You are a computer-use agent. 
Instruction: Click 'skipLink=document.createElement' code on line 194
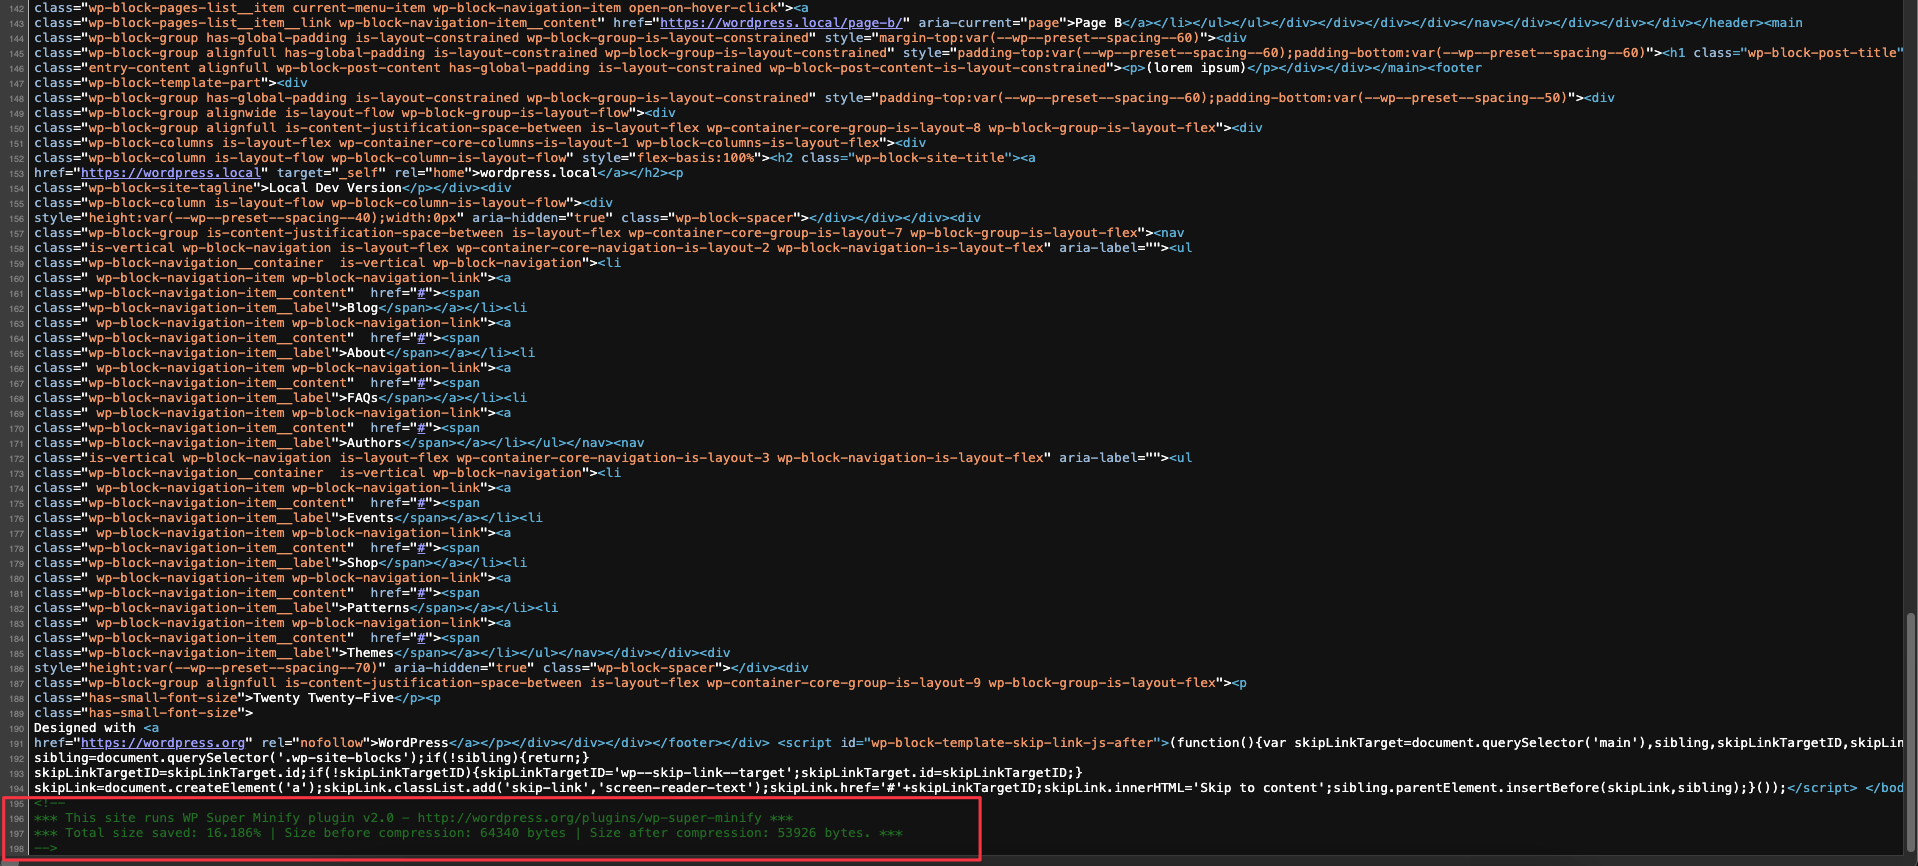point(155,787)
